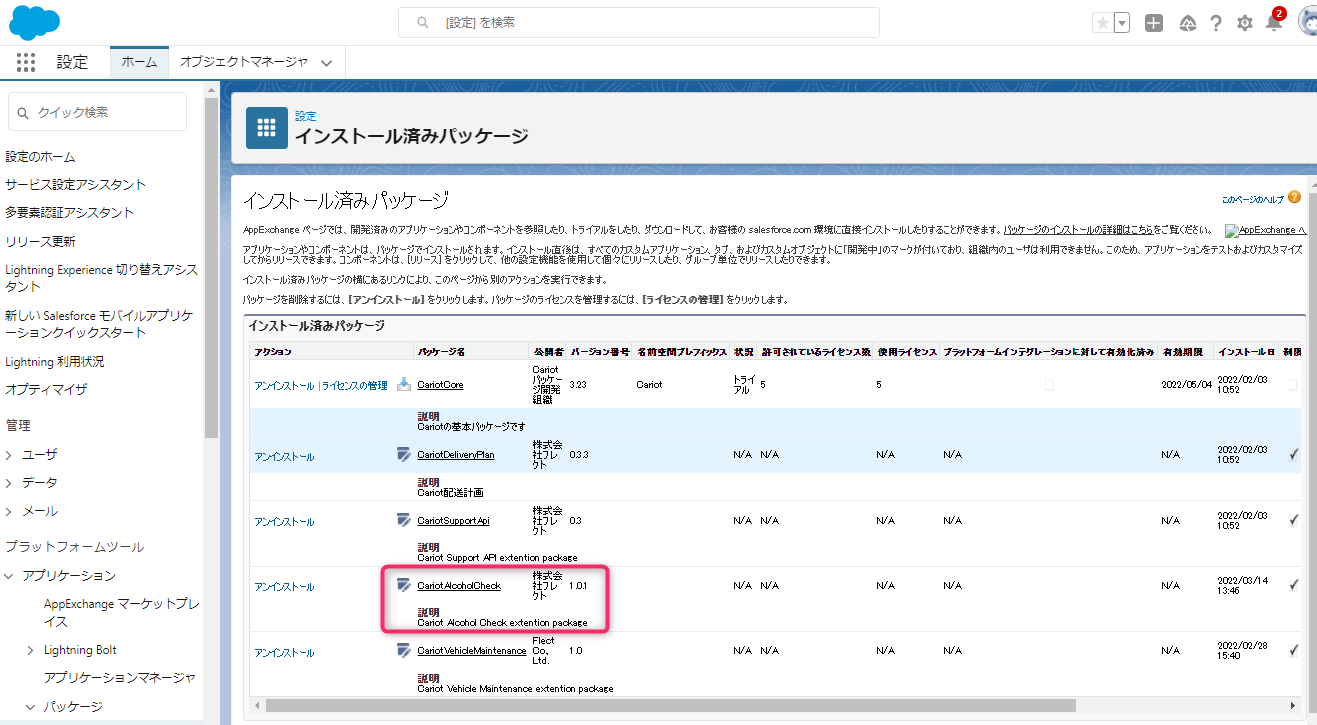
Task: Open 多要素認証アシスタント in sidebar
Action: tap(69, 213)
